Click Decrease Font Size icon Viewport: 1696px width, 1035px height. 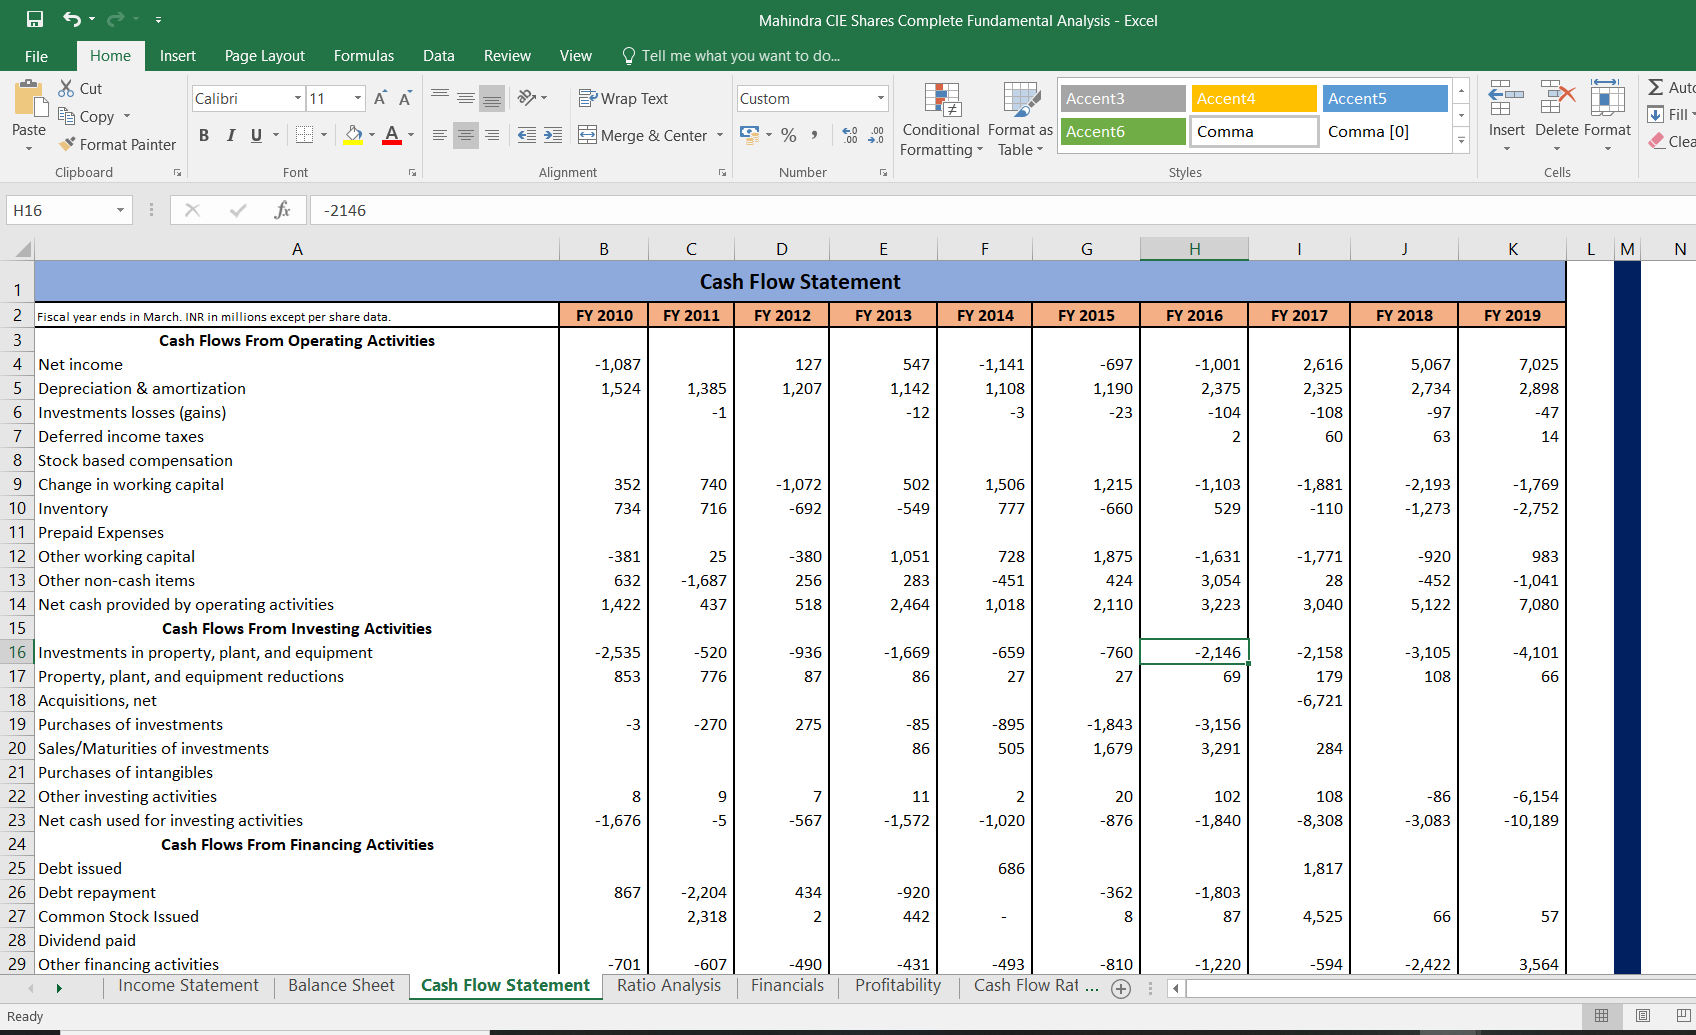tap(405, 98)
